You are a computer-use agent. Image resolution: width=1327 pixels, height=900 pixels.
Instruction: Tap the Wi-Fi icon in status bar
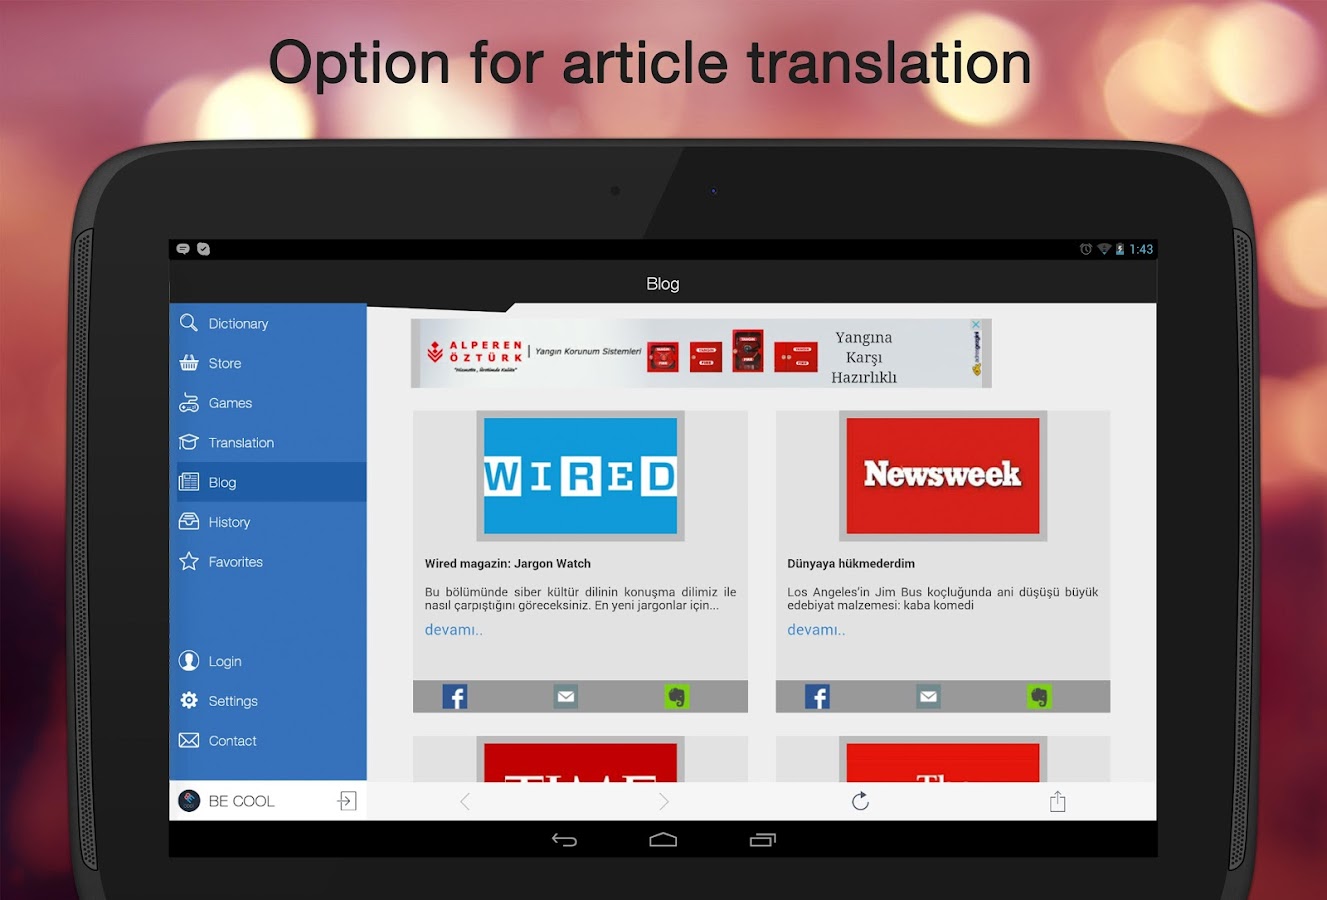(1104, 249)
